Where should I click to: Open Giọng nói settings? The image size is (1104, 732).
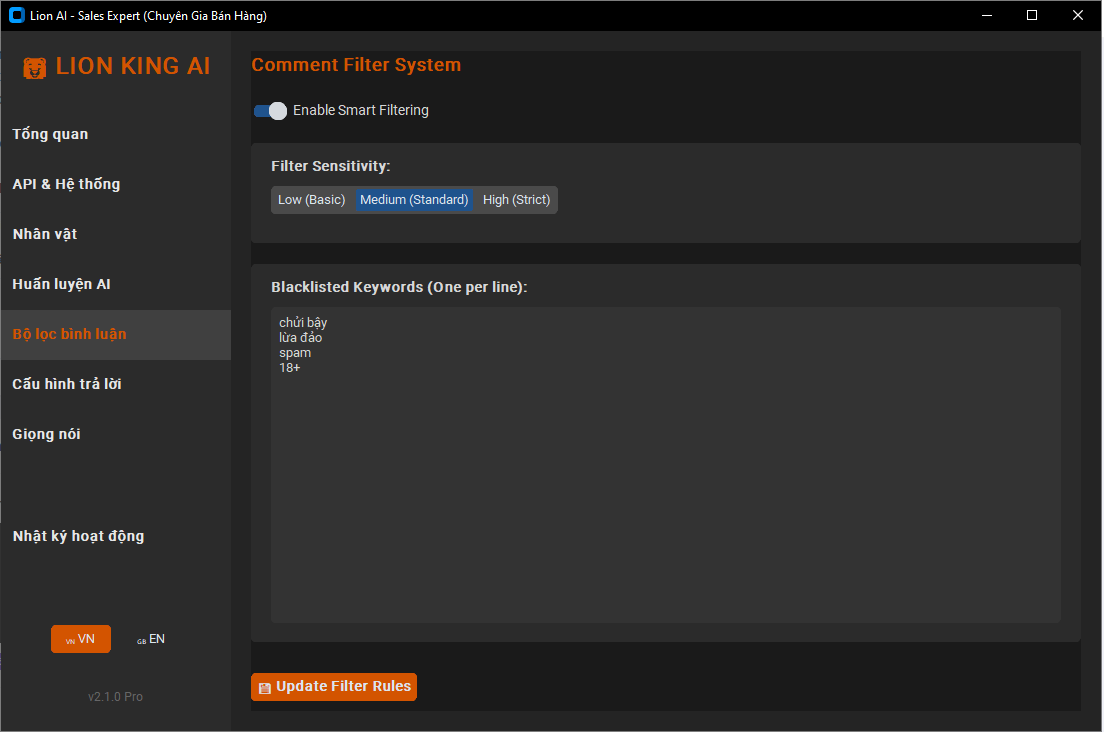coord(47,434)
